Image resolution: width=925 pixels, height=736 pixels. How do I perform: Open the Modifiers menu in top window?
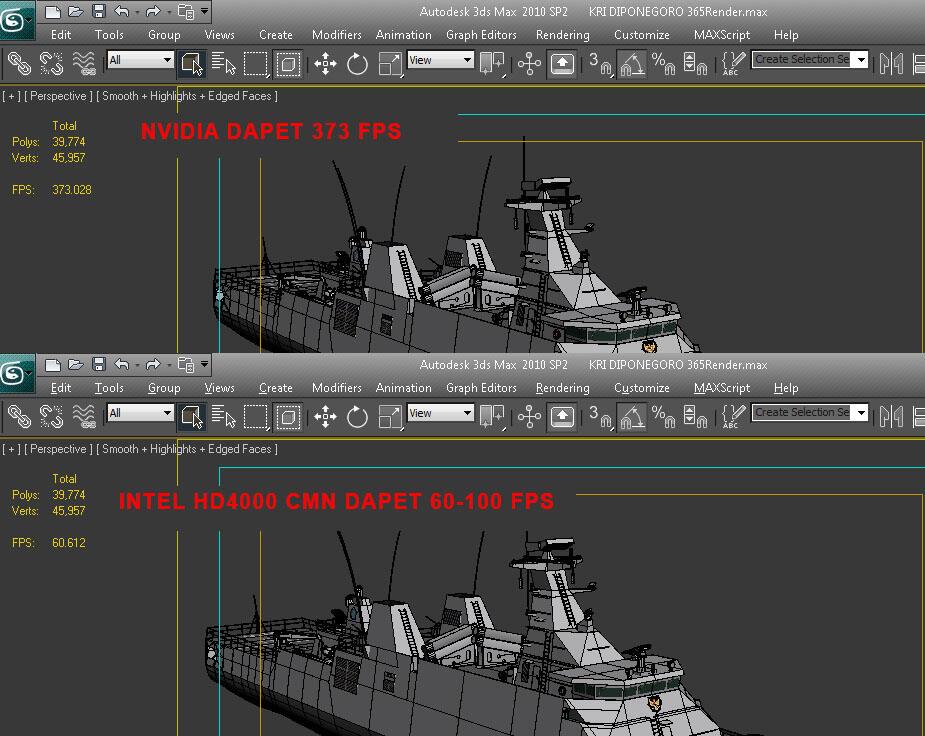coord(336,35)
